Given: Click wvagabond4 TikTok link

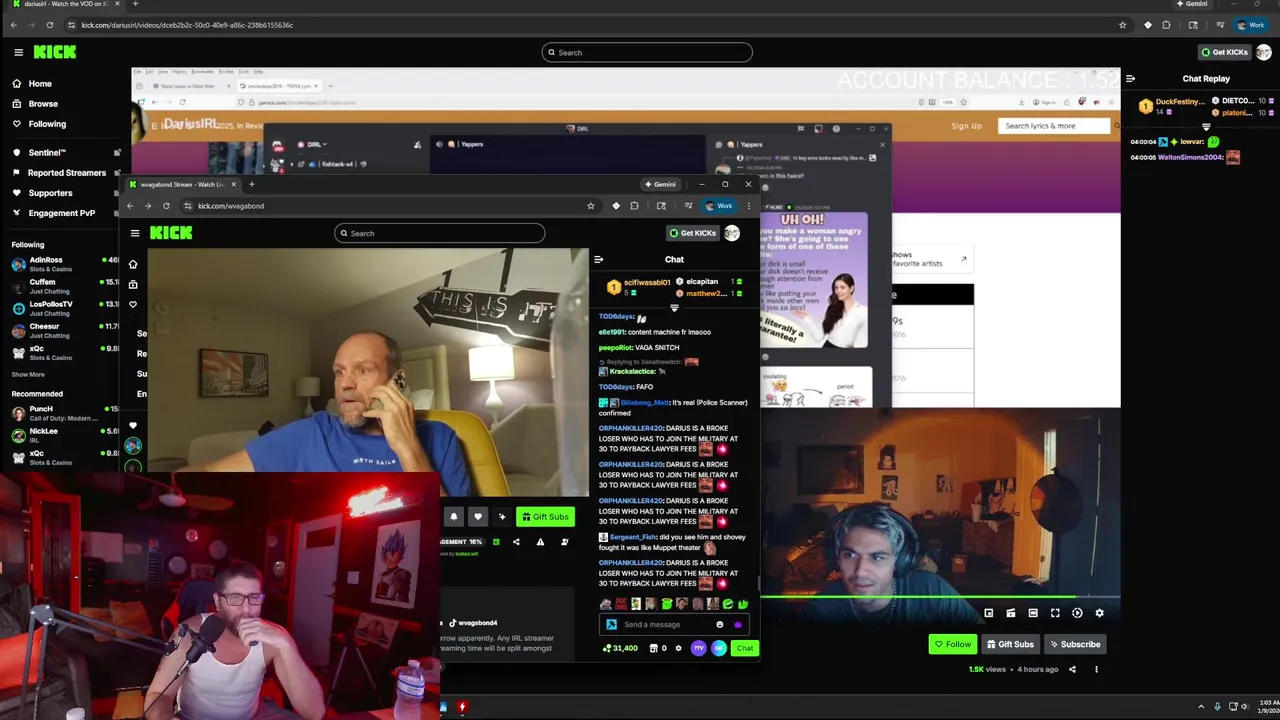Looking at the screenshot, I should pyautogui.click(x=474, y=623).
